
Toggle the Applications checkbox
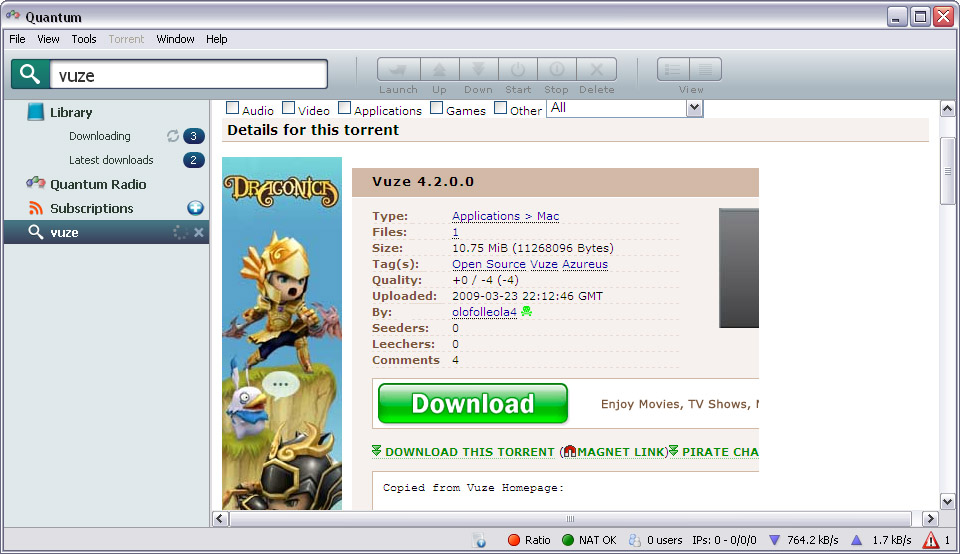[x=345, y=108]
